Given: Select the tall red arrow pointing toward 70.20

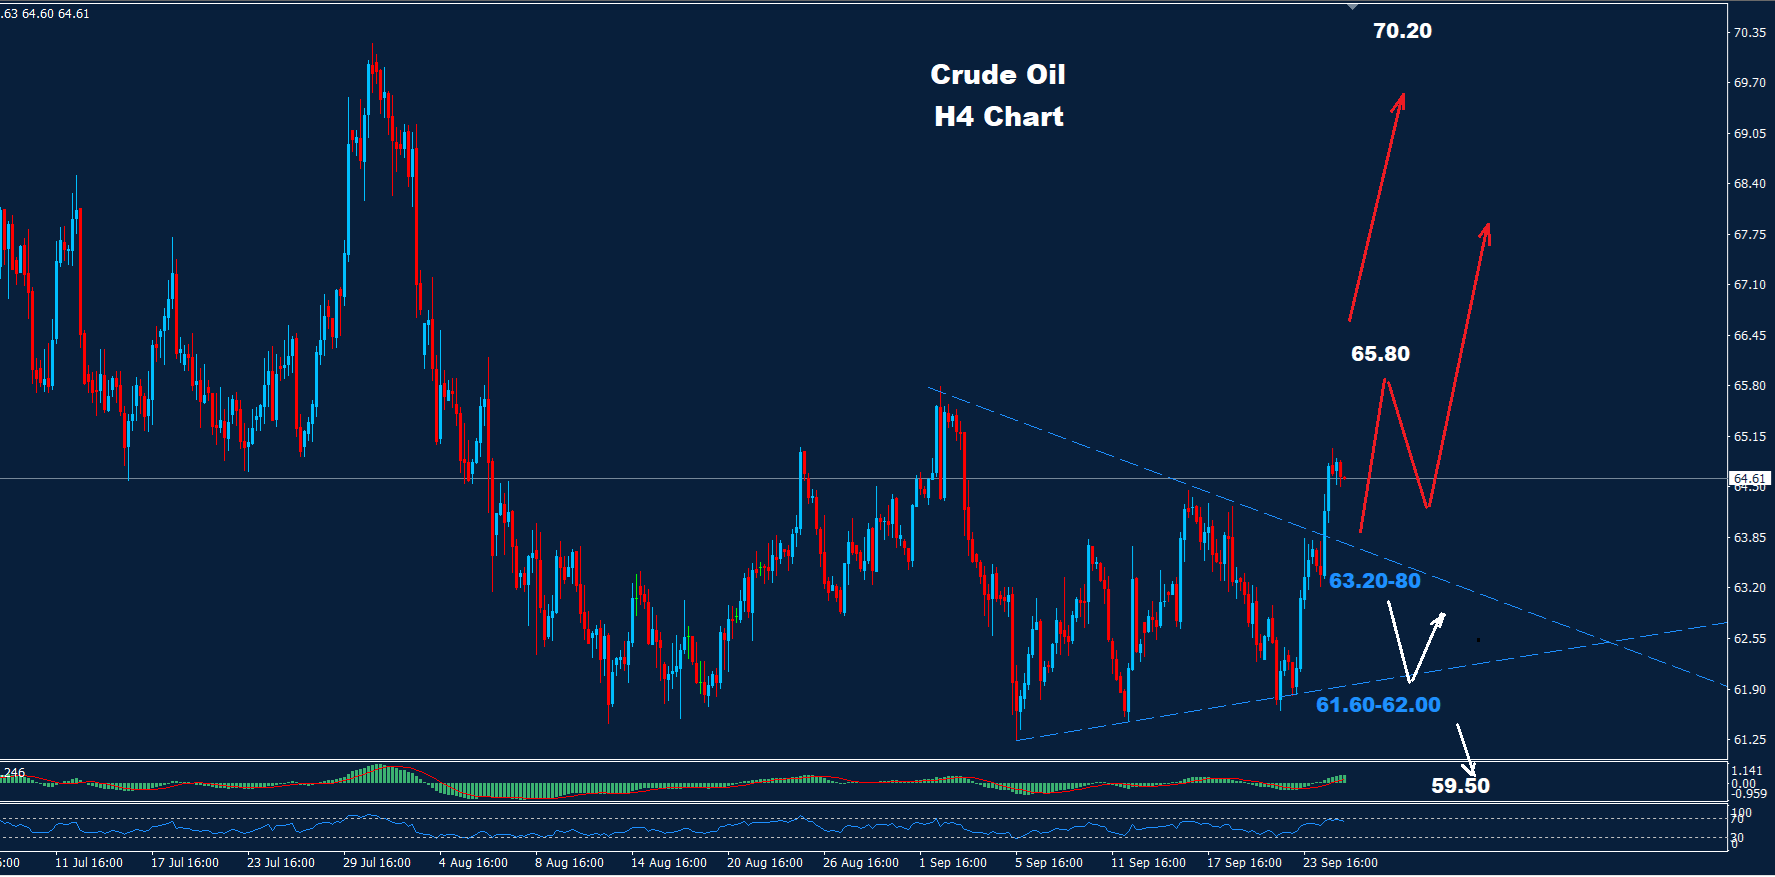Looking at the screenshot, I should 1378,205.
